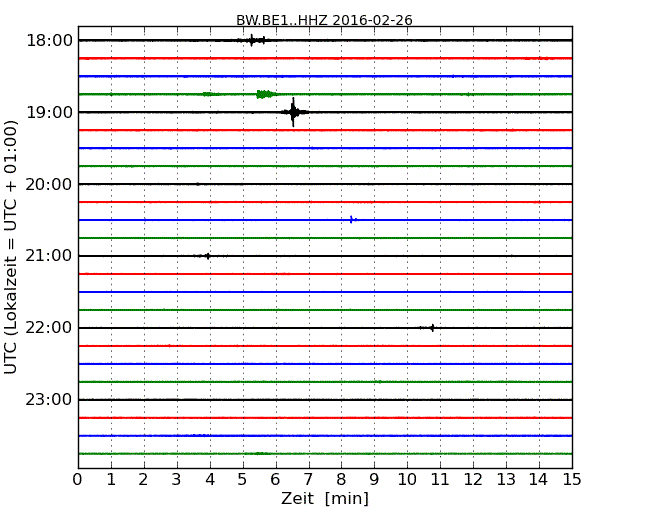Click the x-axis tick label 7

[308, 479]
